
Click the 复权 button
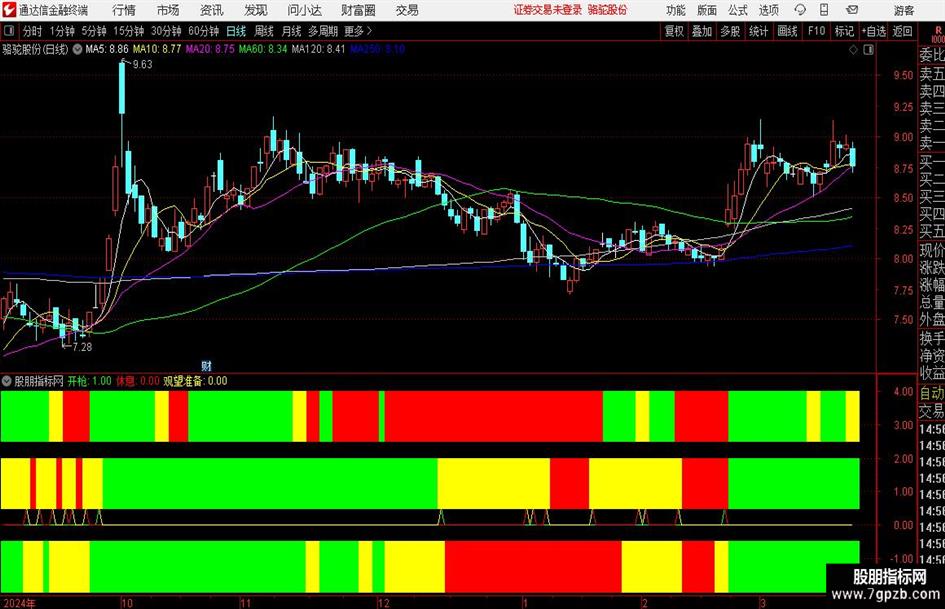pyautogui.click(x=674, y=31)
